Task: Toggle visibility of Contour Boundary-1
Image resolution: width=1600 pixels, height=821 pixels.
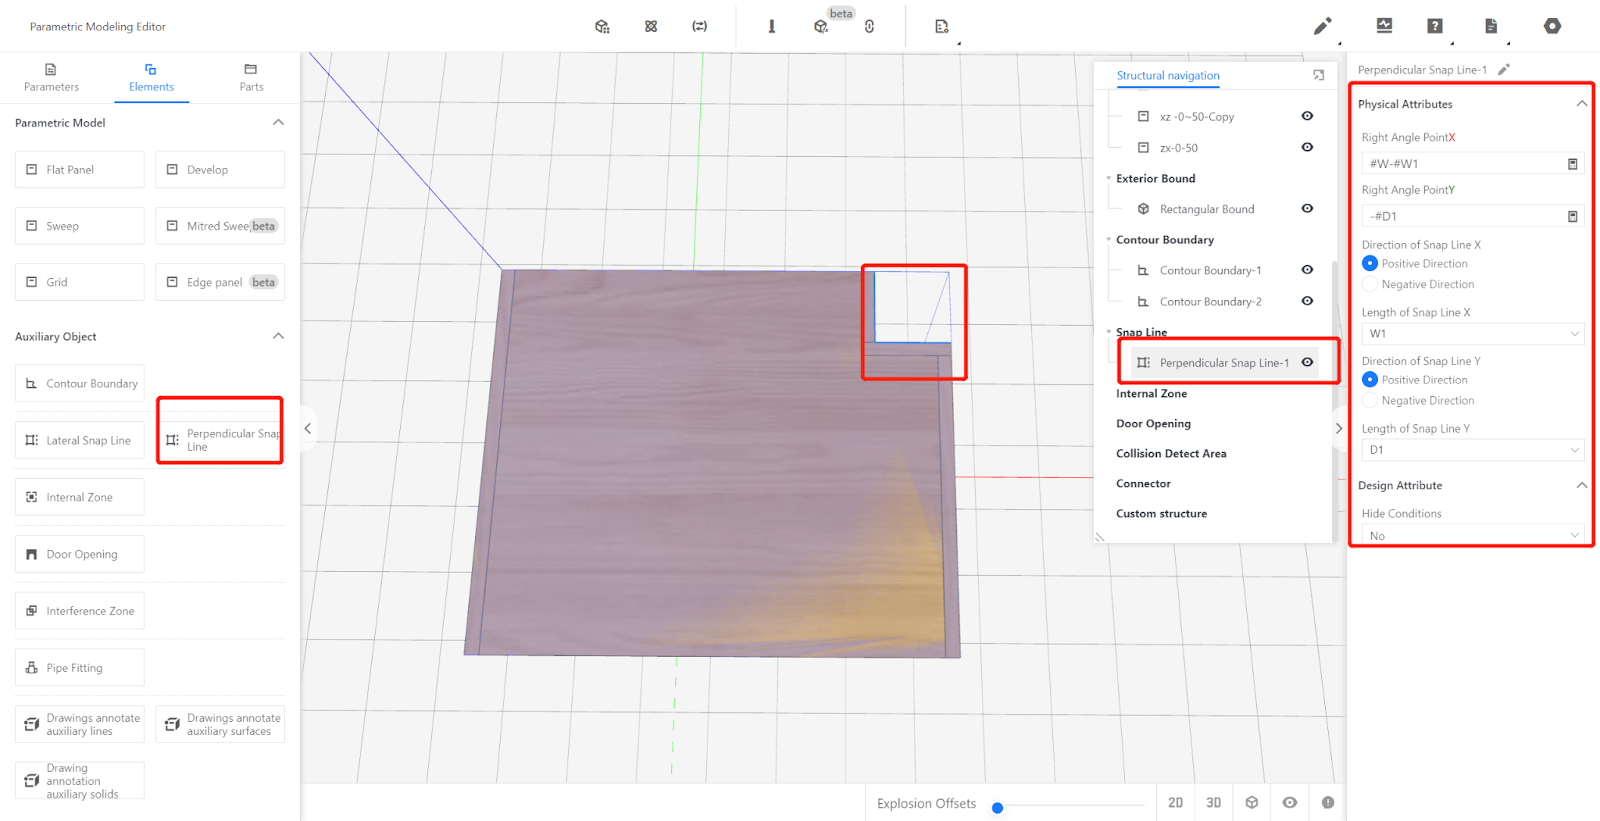Action: [1307, 270]
